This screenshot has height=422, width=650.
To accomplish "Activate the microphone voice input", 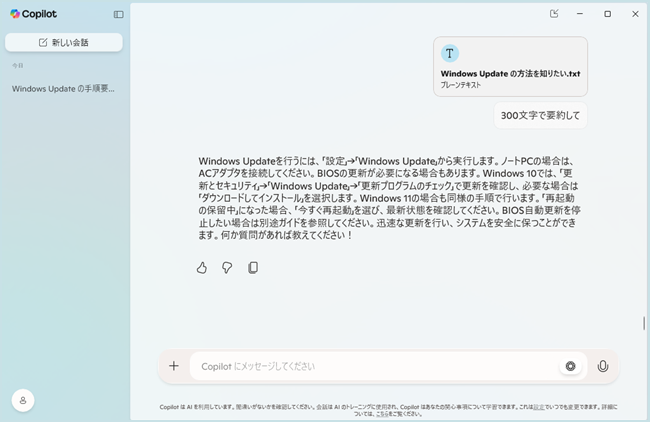I will pyautogui.click(x=603, y=366).
